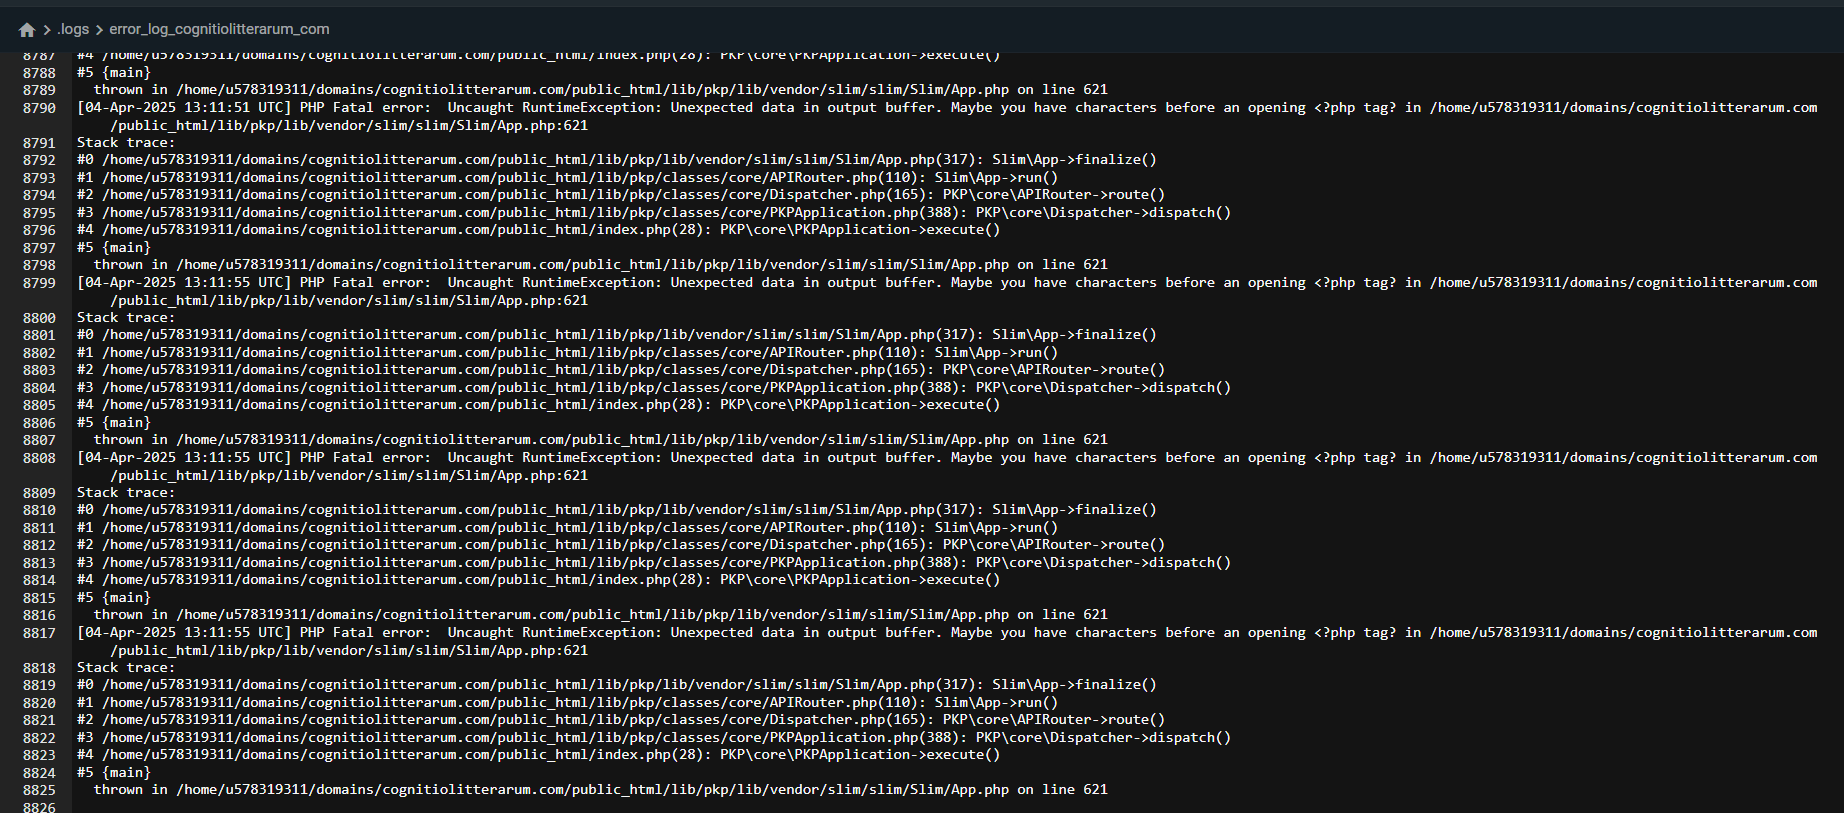The width and height of the screenshot is (1844, 813).
Task: Click 'Stack trace:' on line 8800
Action: (x=126, y=317)
